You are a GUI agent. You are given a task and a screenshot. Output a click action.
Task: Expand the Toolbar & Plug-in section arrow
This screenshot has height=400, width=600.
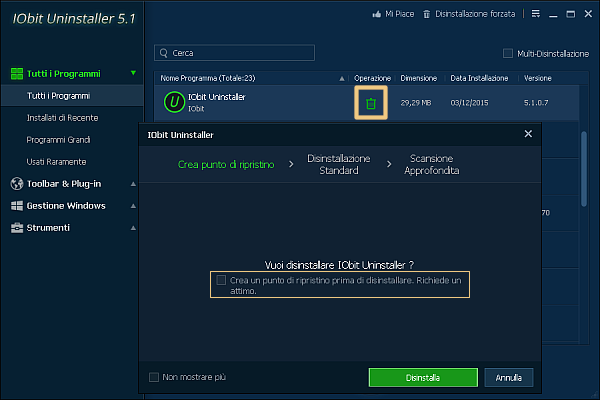[133, 184]
